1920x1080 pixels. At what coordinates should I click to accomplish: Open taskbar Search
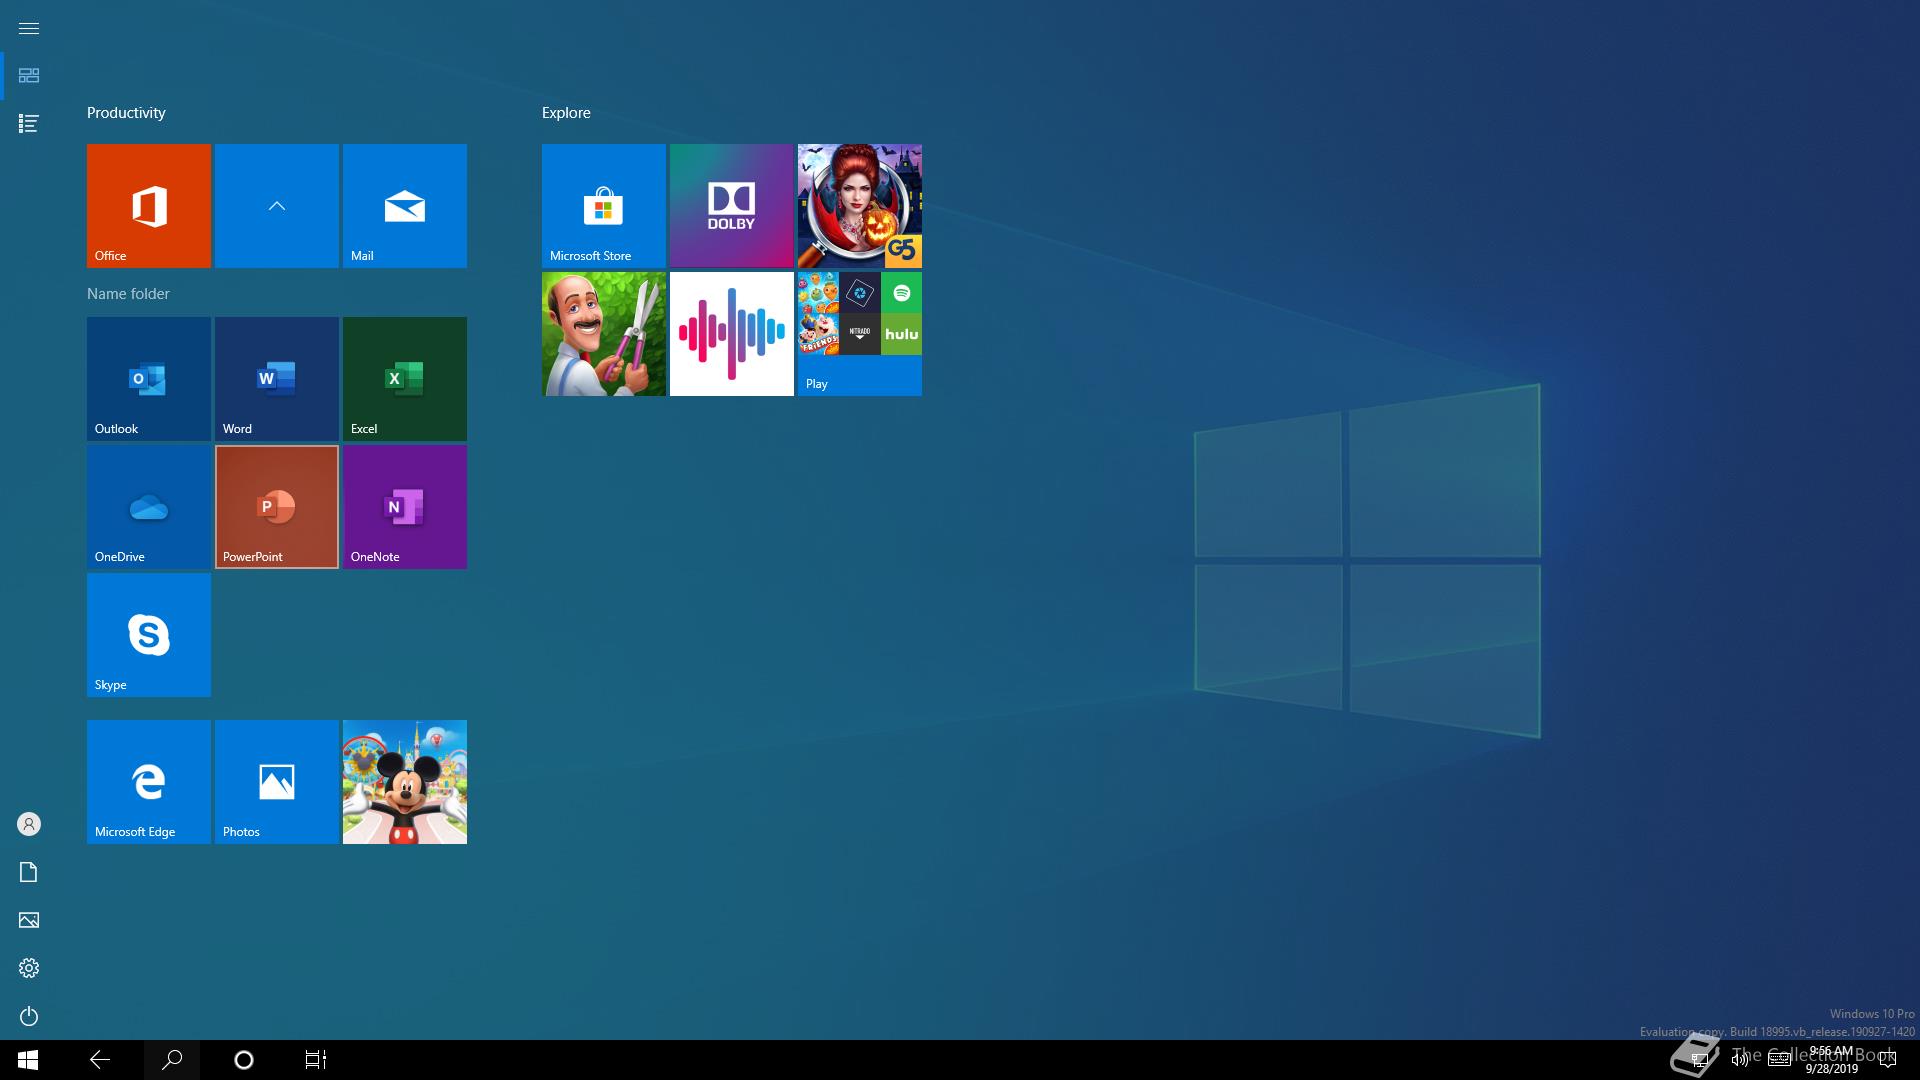point(172,1060)
